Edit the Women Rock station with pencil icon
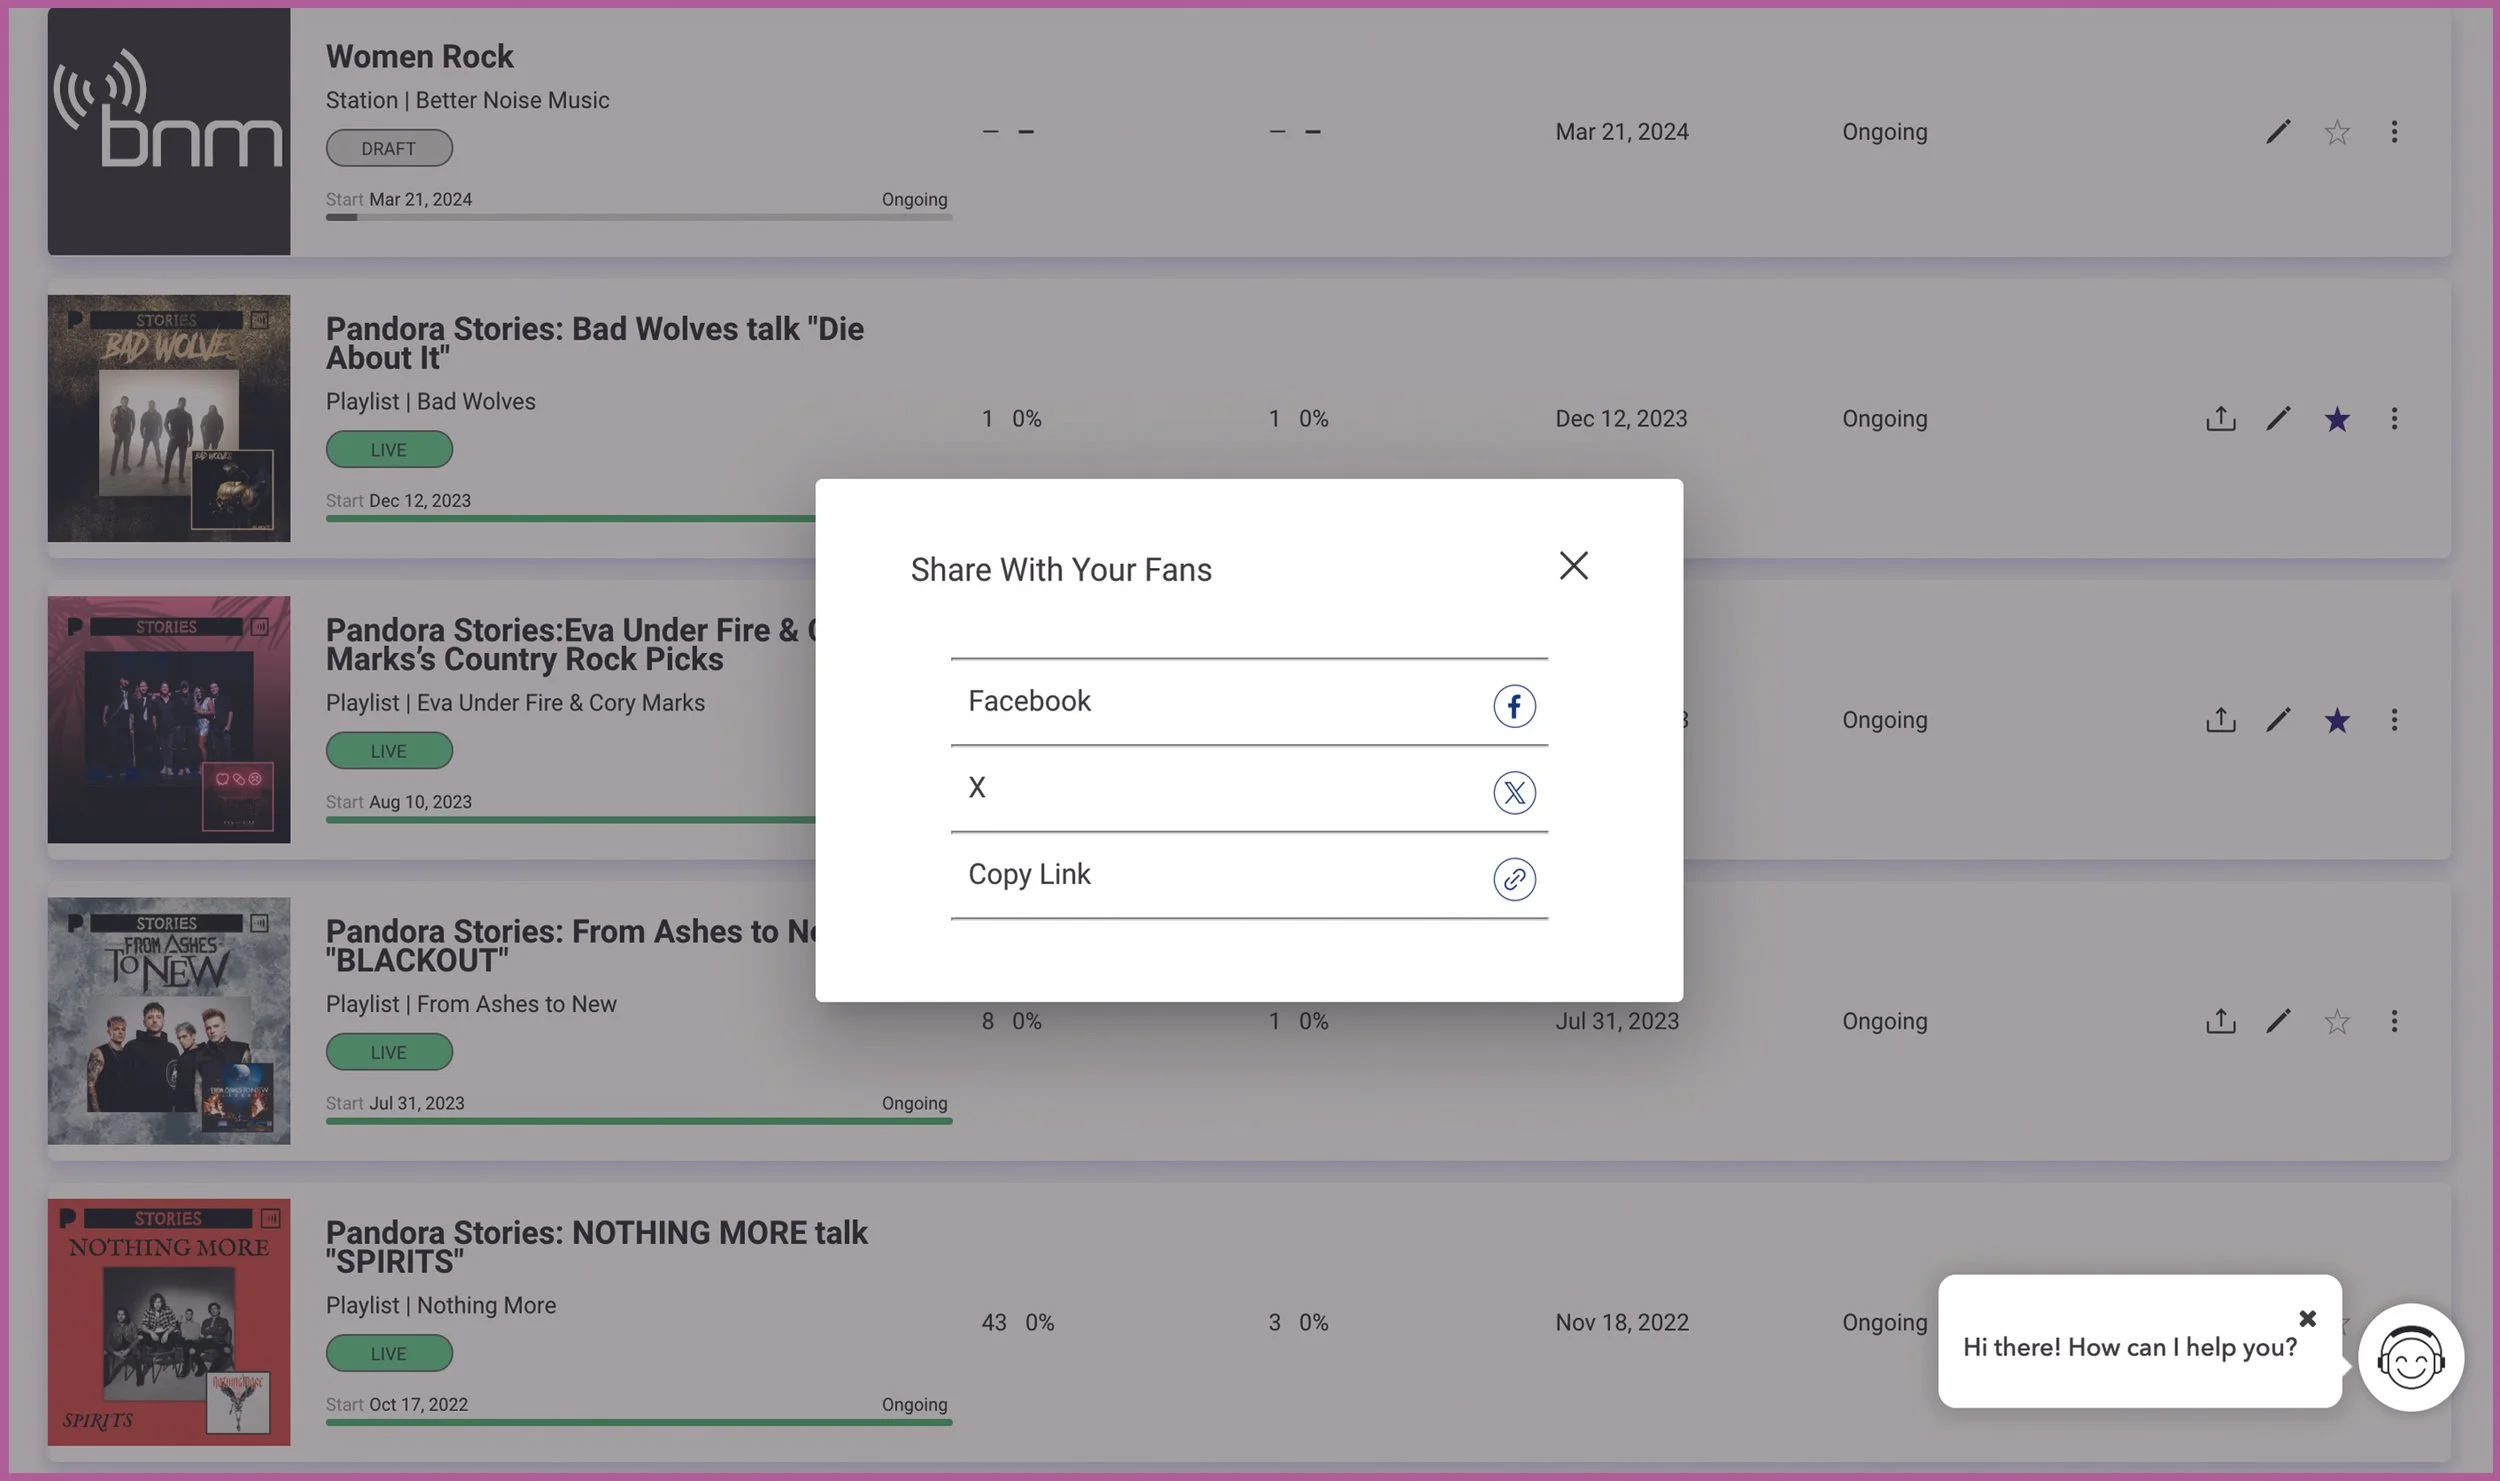Screen dimensions: 2500x1481 point(2278,132)
